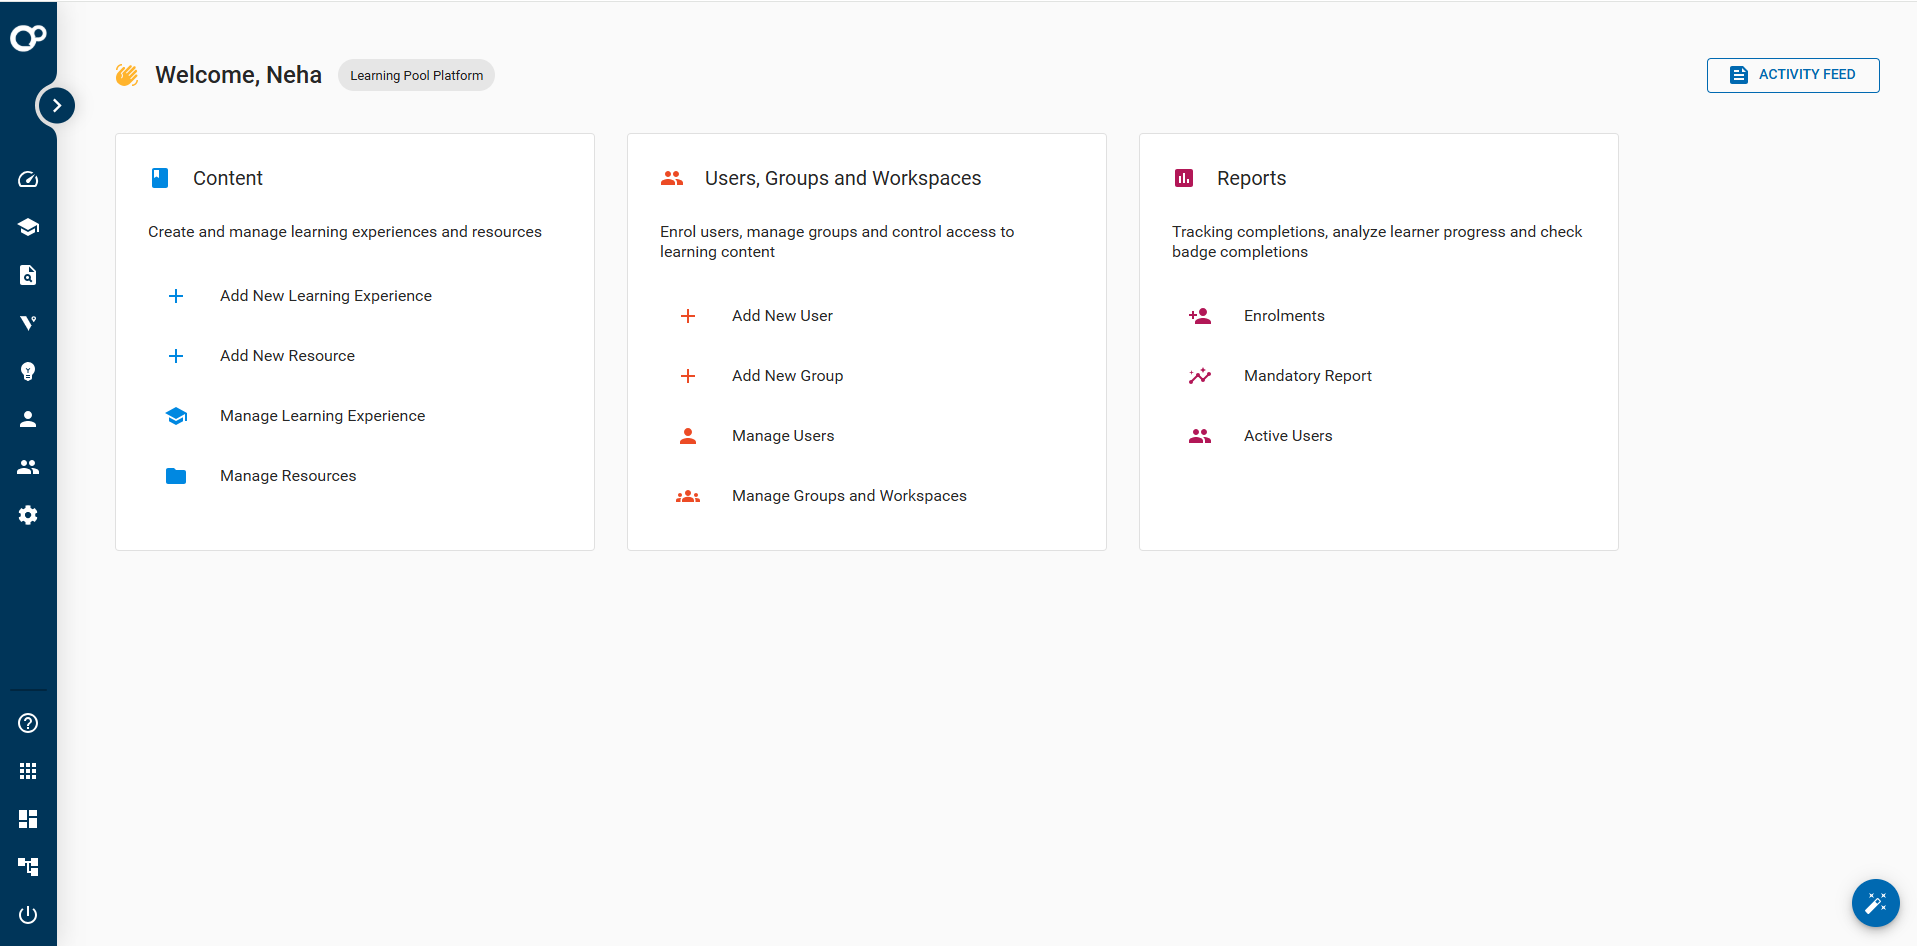This screenshot has height=946, width=1917.
Task: Open Manage Groups and Workspaces
Action: 849,495
